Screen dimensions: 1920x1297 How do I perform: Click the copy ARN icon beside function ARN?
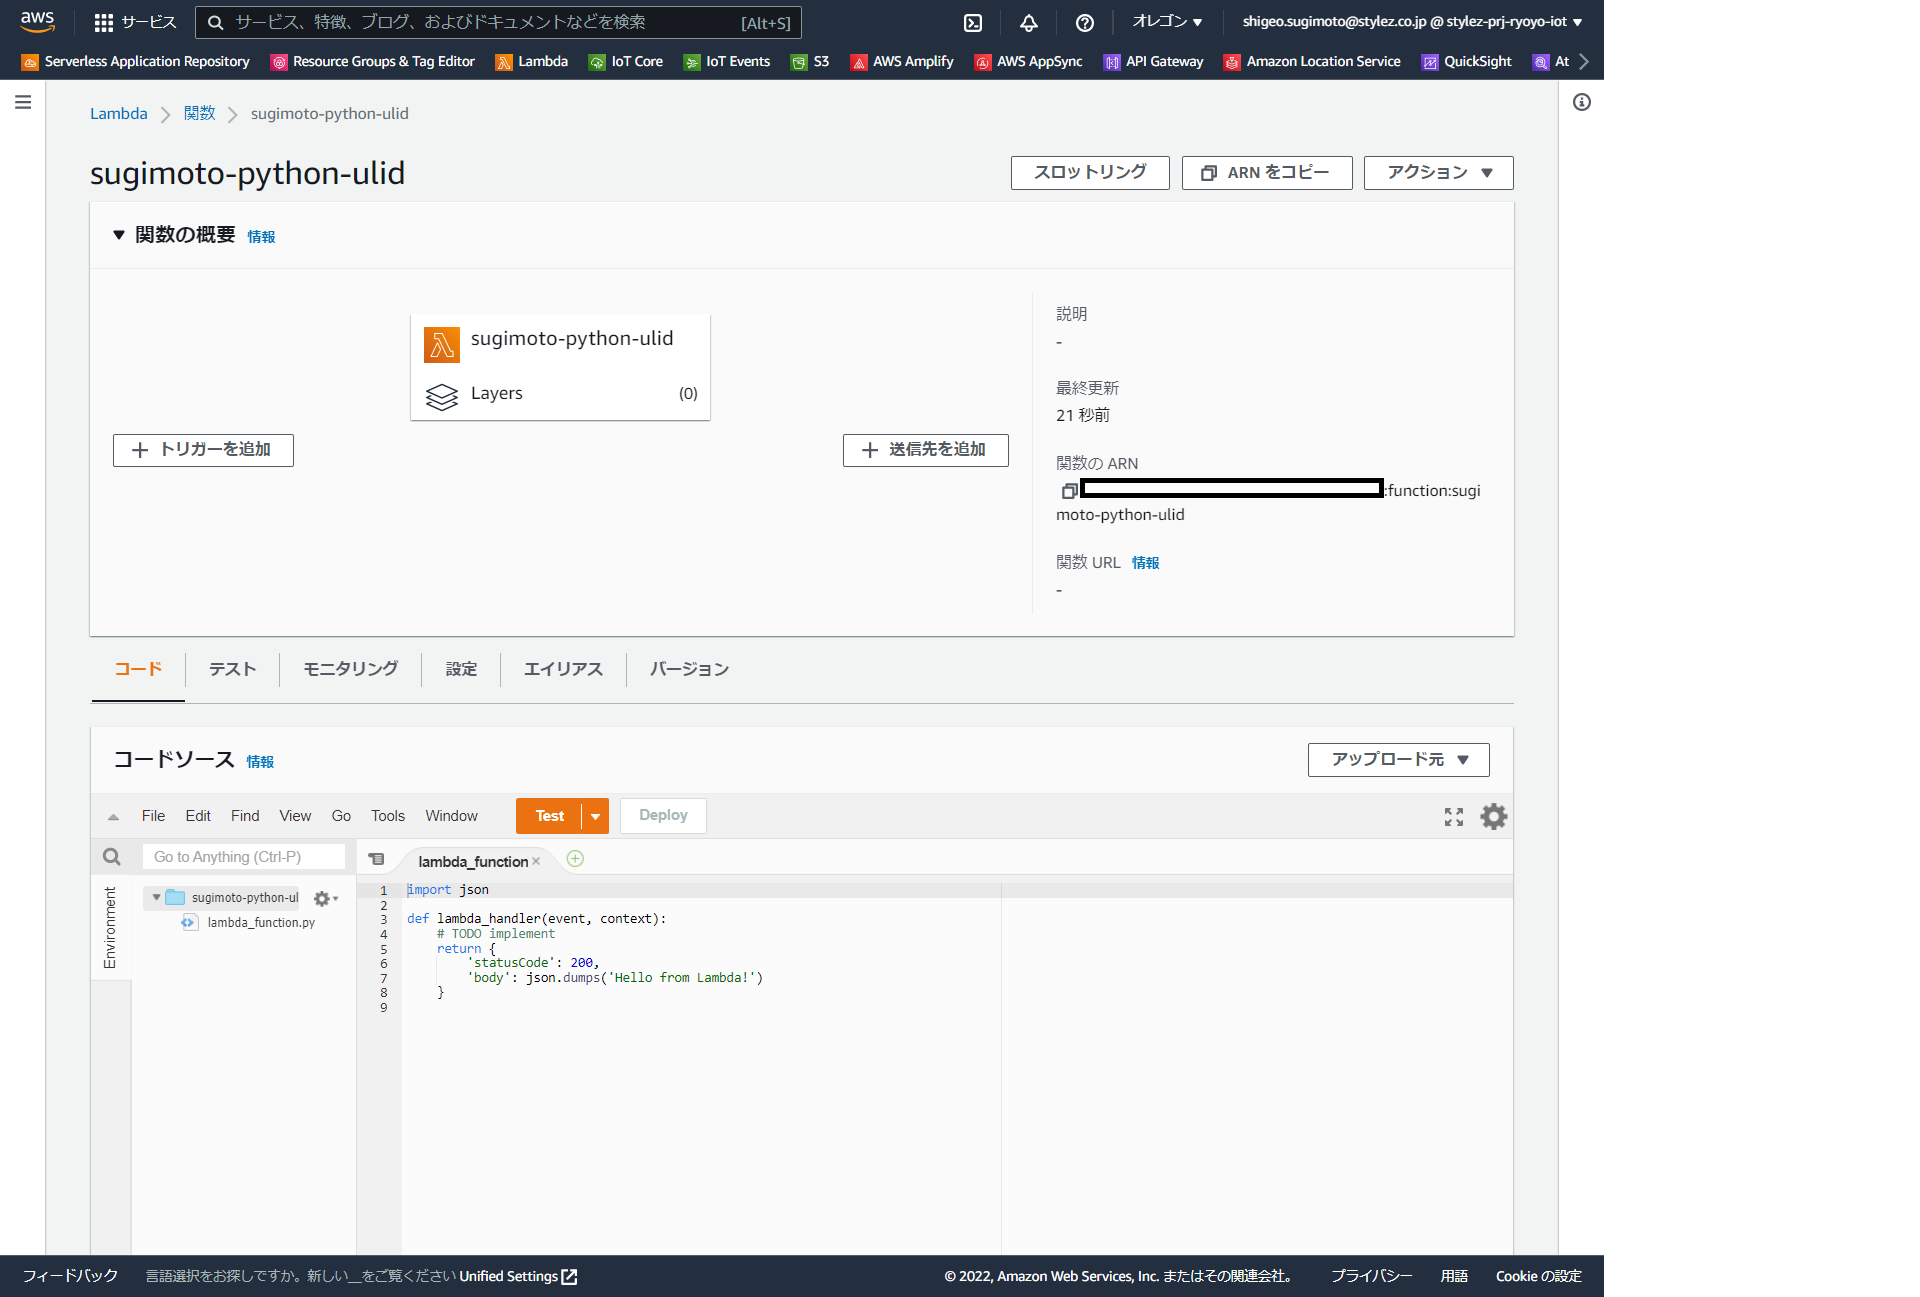point(1068,491)
